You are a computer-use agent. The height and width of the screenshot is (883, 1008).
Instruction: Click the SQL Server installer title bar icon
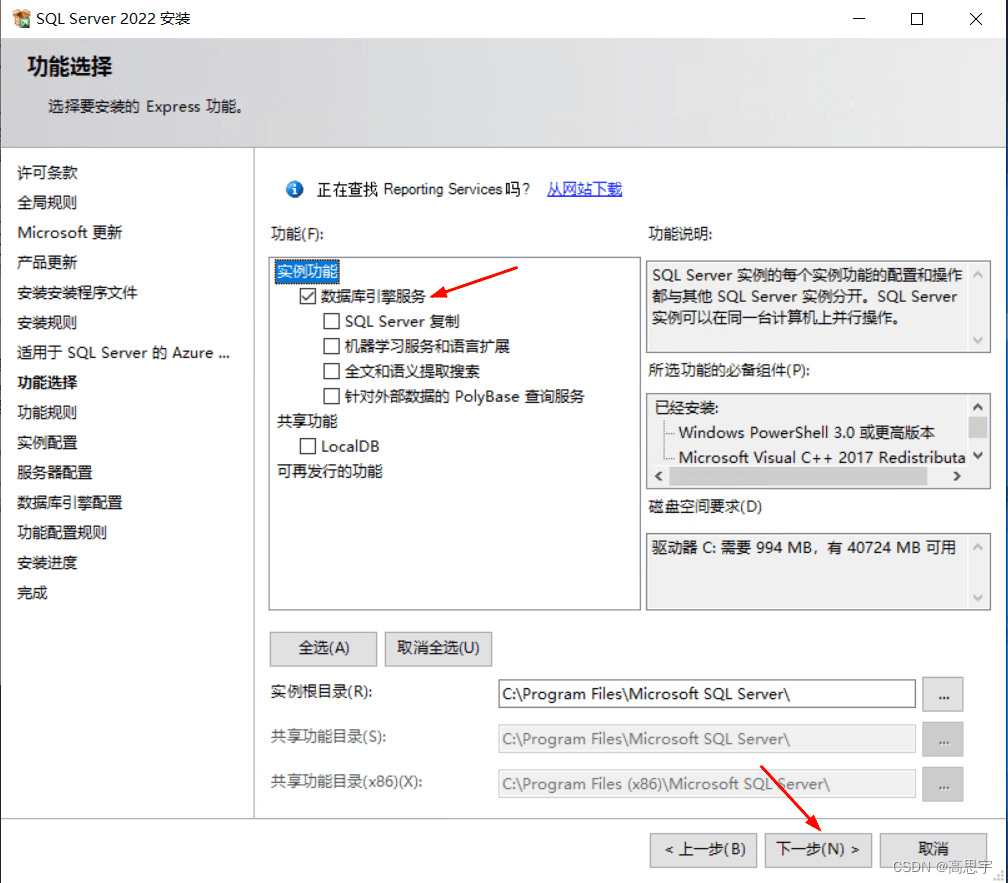point(21,18)
